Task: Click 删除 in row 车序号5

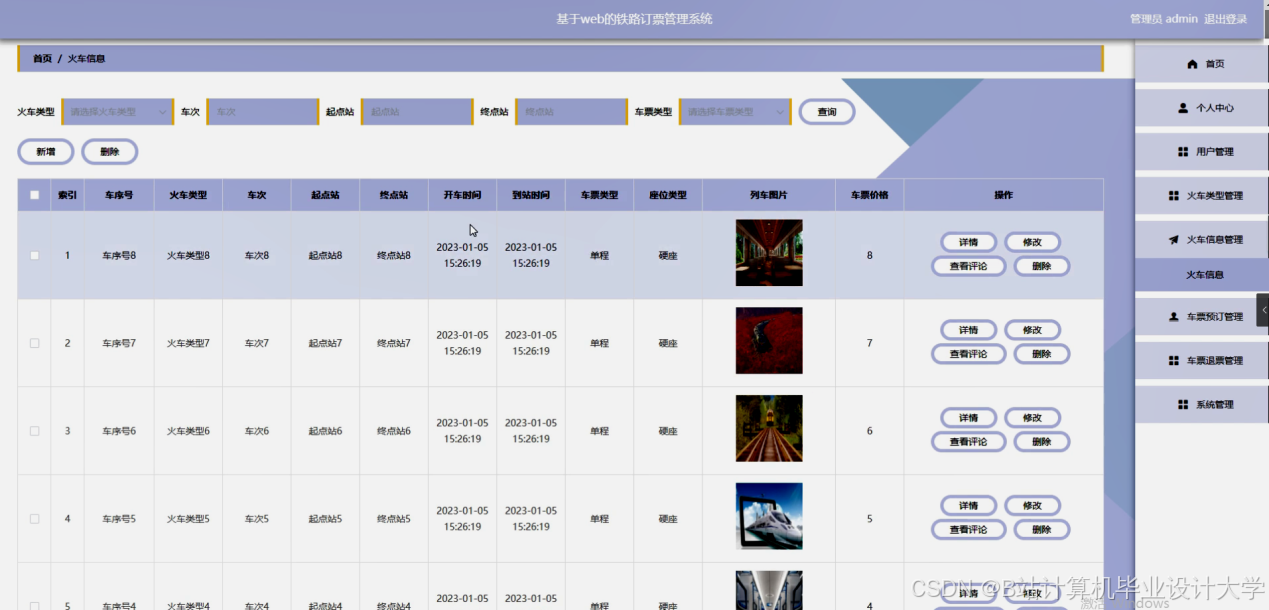Action: tap(1042, 530)
